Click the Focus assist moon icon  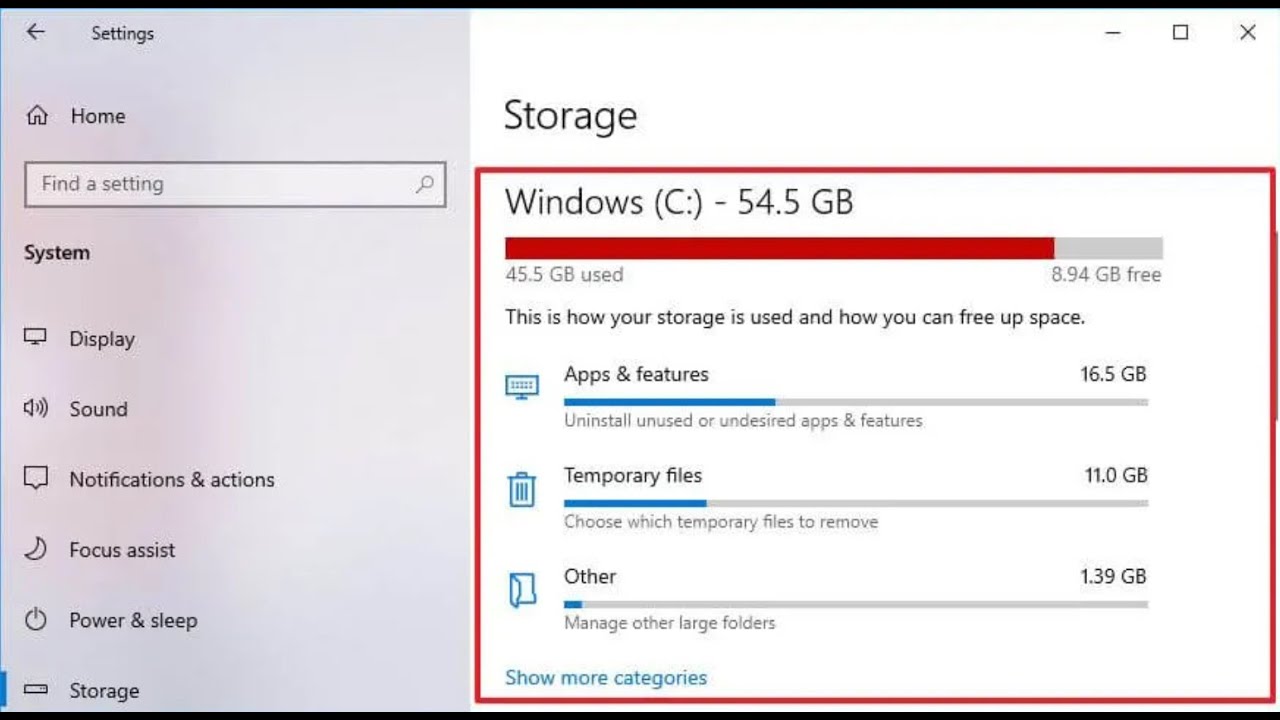36,549
